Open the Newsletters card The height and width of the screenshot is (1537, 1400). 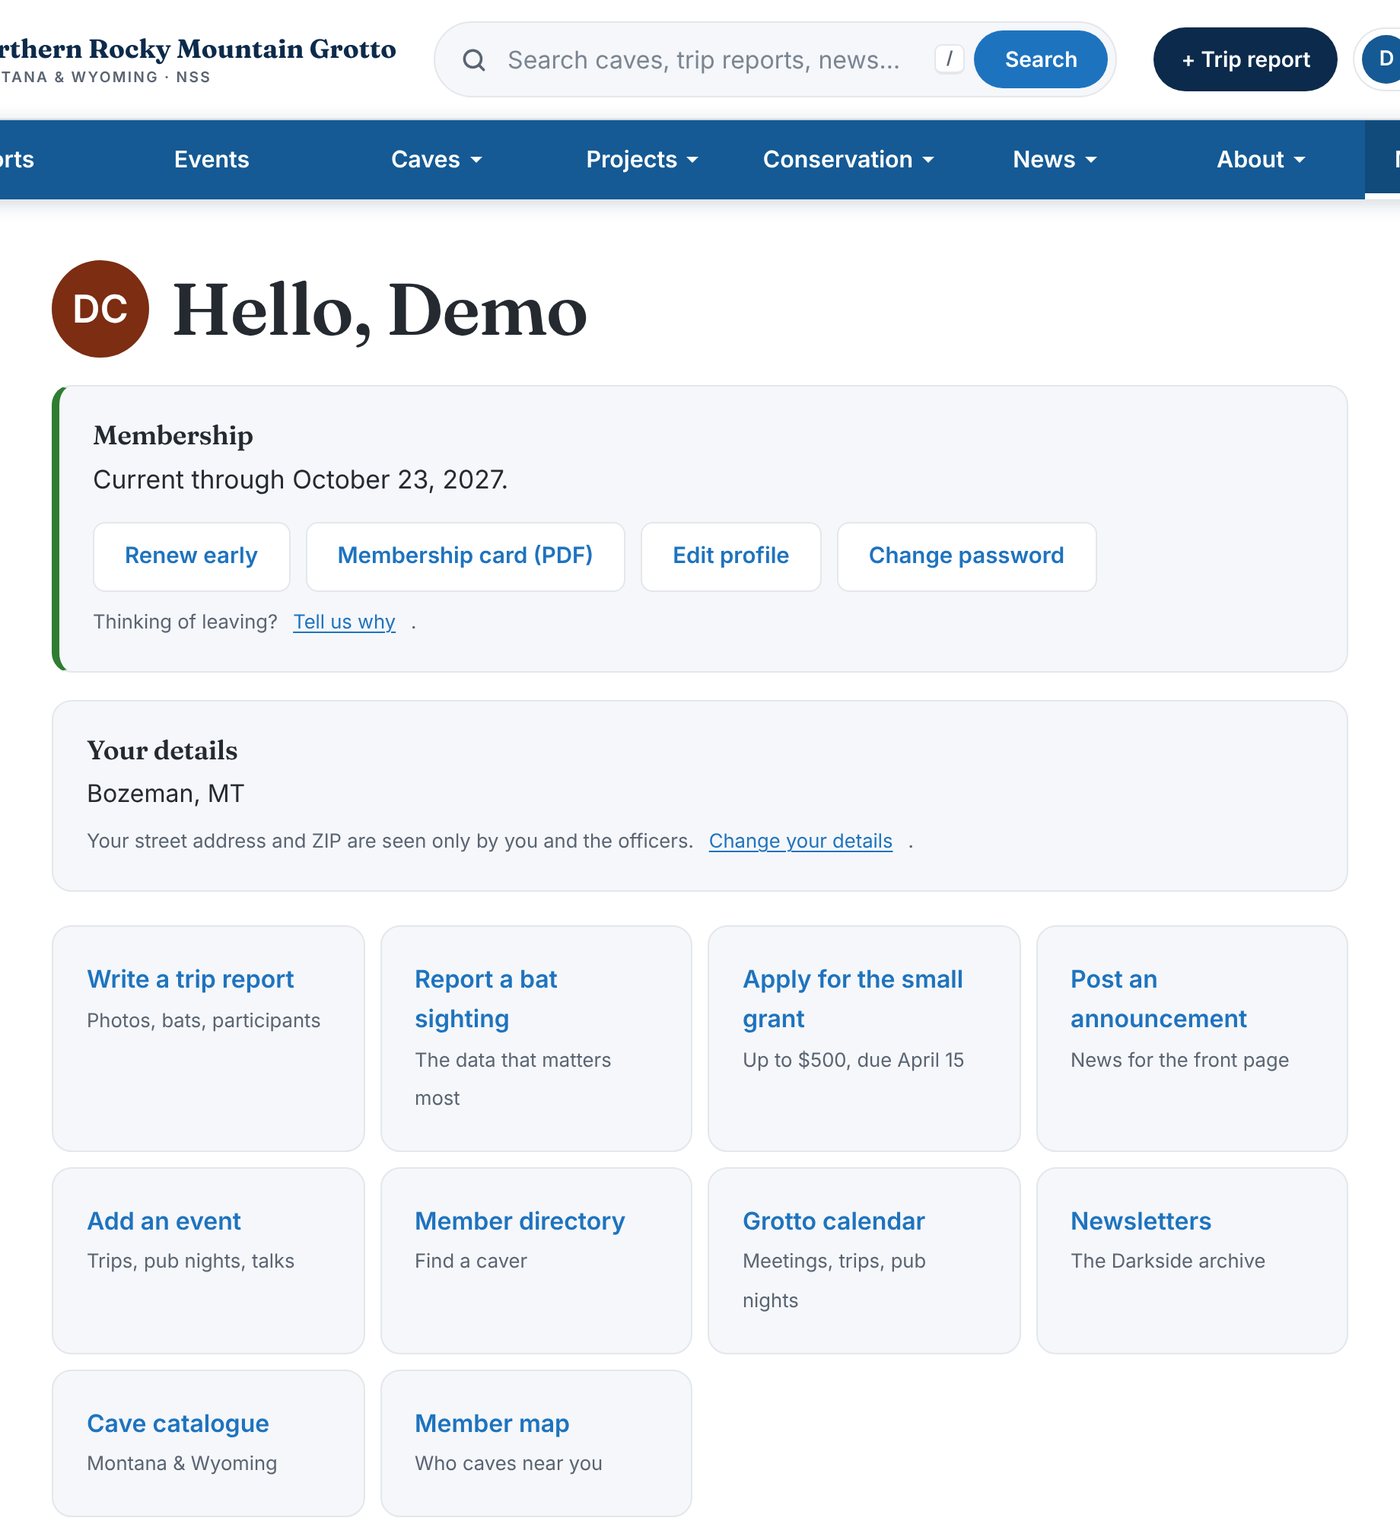[x=1192, y=1260]
